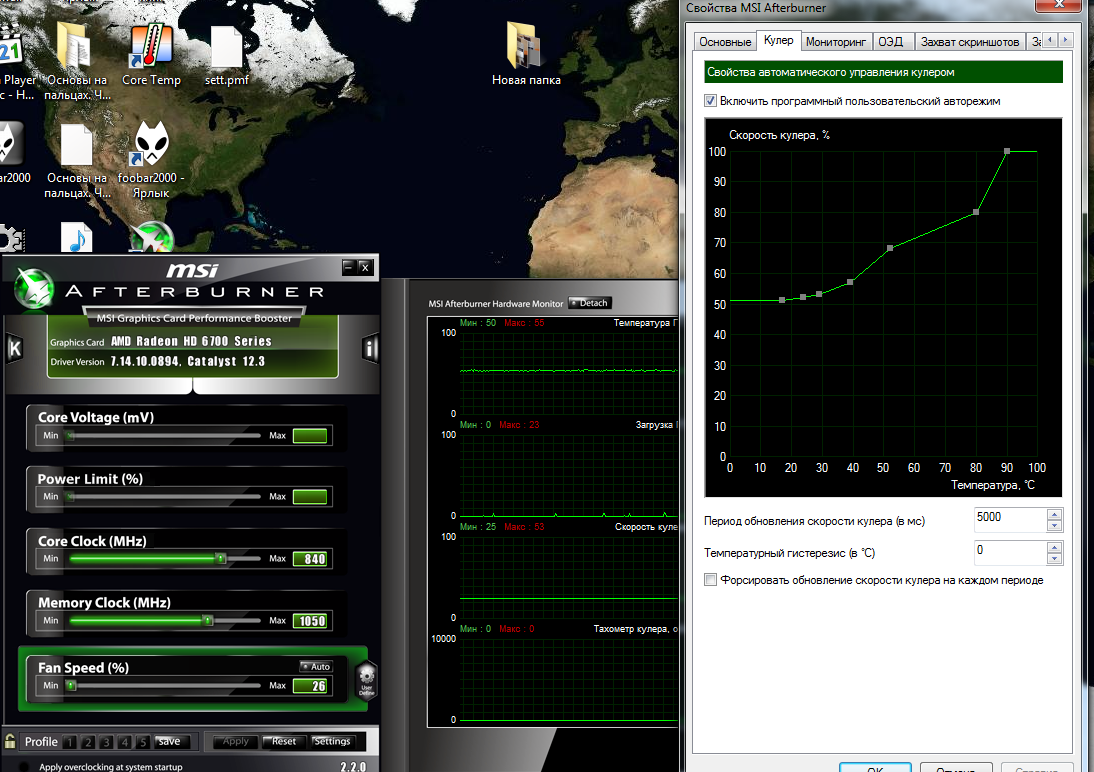Click the Core Clock slider handle
The width and height of the screenshot is (1094, 772).
[x=220, y=558]
